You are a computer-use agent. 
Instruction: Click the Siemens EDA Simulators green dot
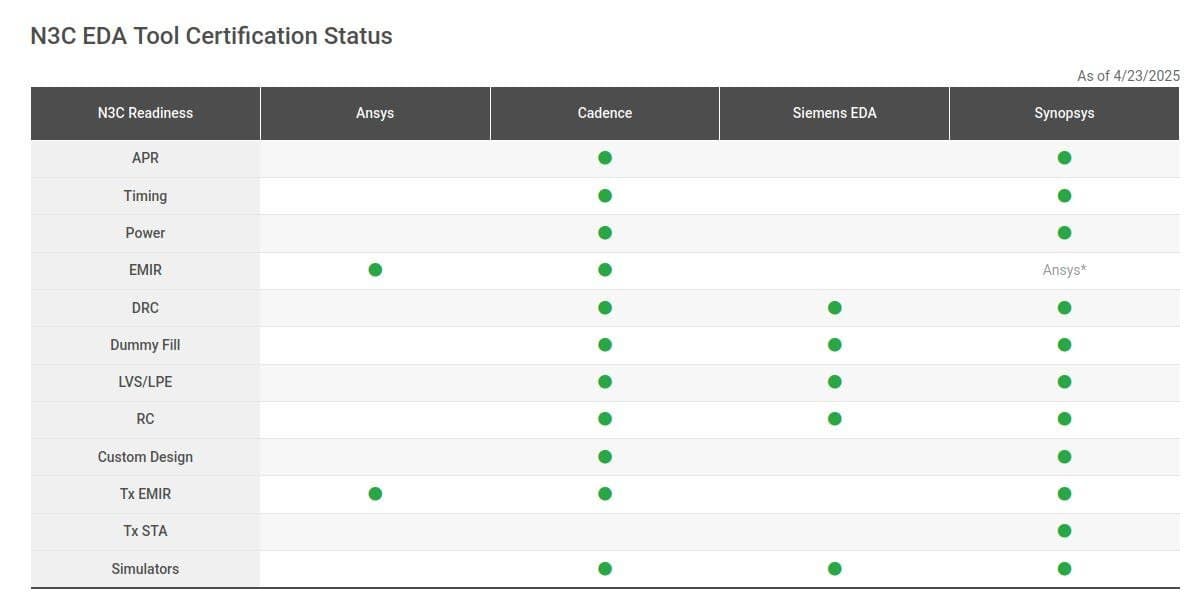pyautogui.click(x=835, y=569)
